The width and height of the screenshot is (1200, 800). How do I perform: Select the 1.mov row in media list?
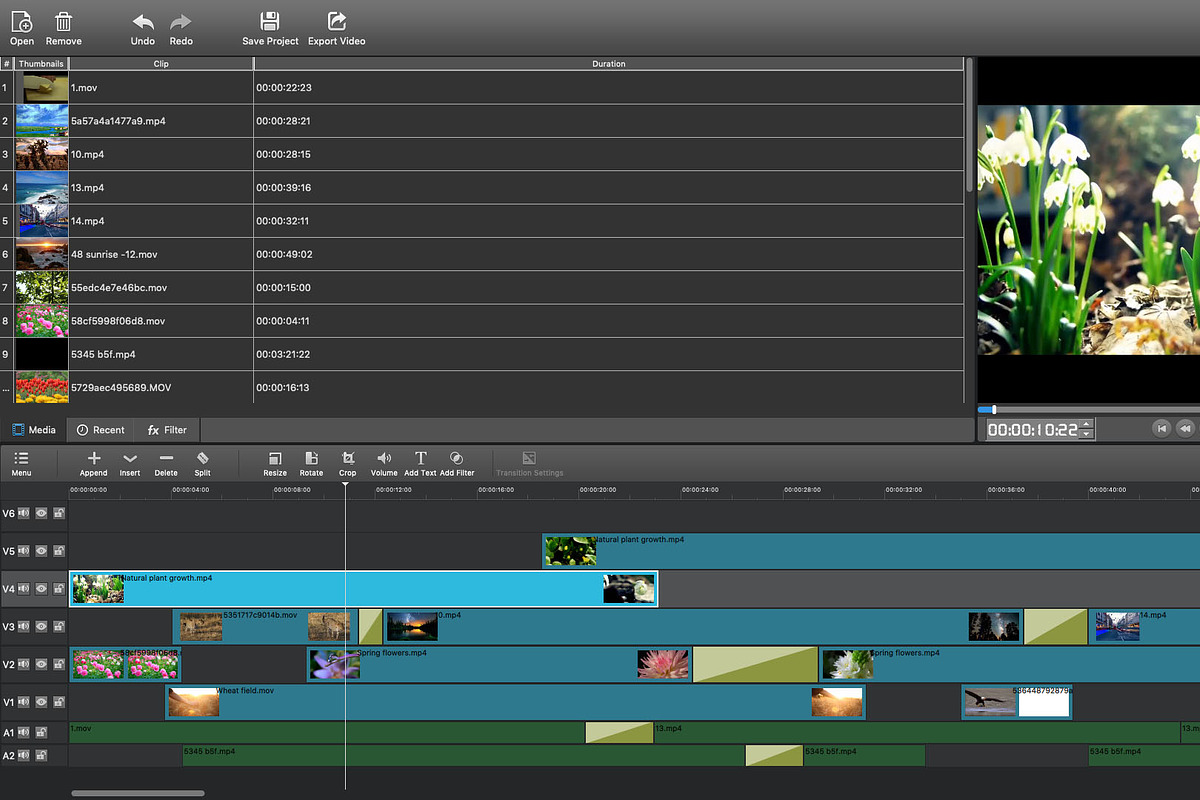click(x=483, y=88)
